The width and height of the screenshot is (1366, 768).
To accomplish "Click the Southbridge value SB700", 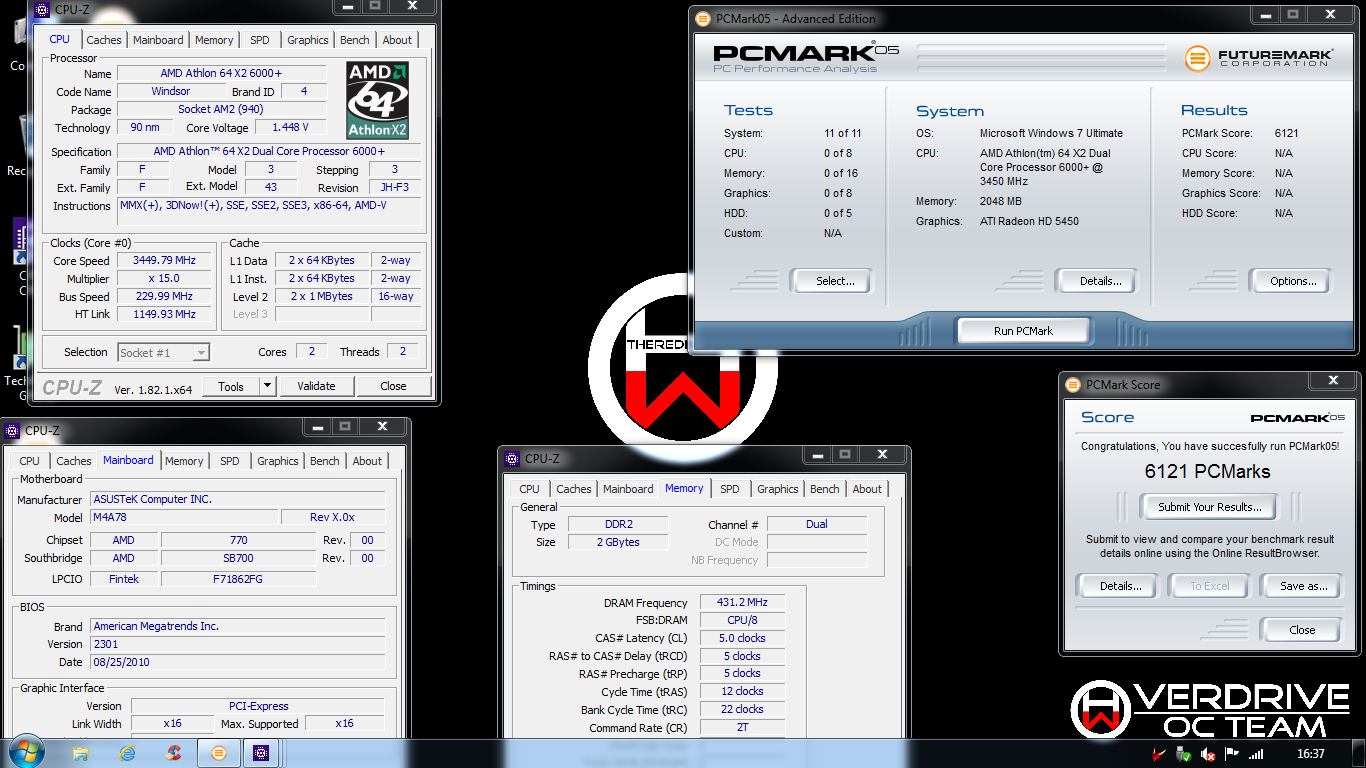I will pyautogui.click(x=238, y=558).
